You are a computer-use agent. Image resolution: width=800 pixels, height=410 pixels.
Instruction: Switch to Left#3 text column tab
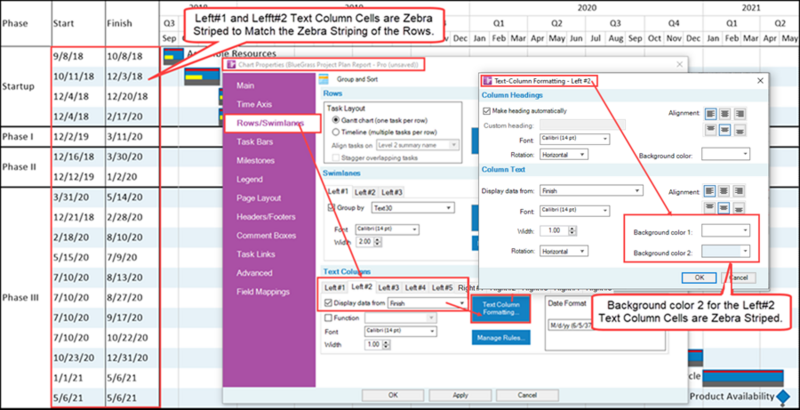[x=389, y=288]
